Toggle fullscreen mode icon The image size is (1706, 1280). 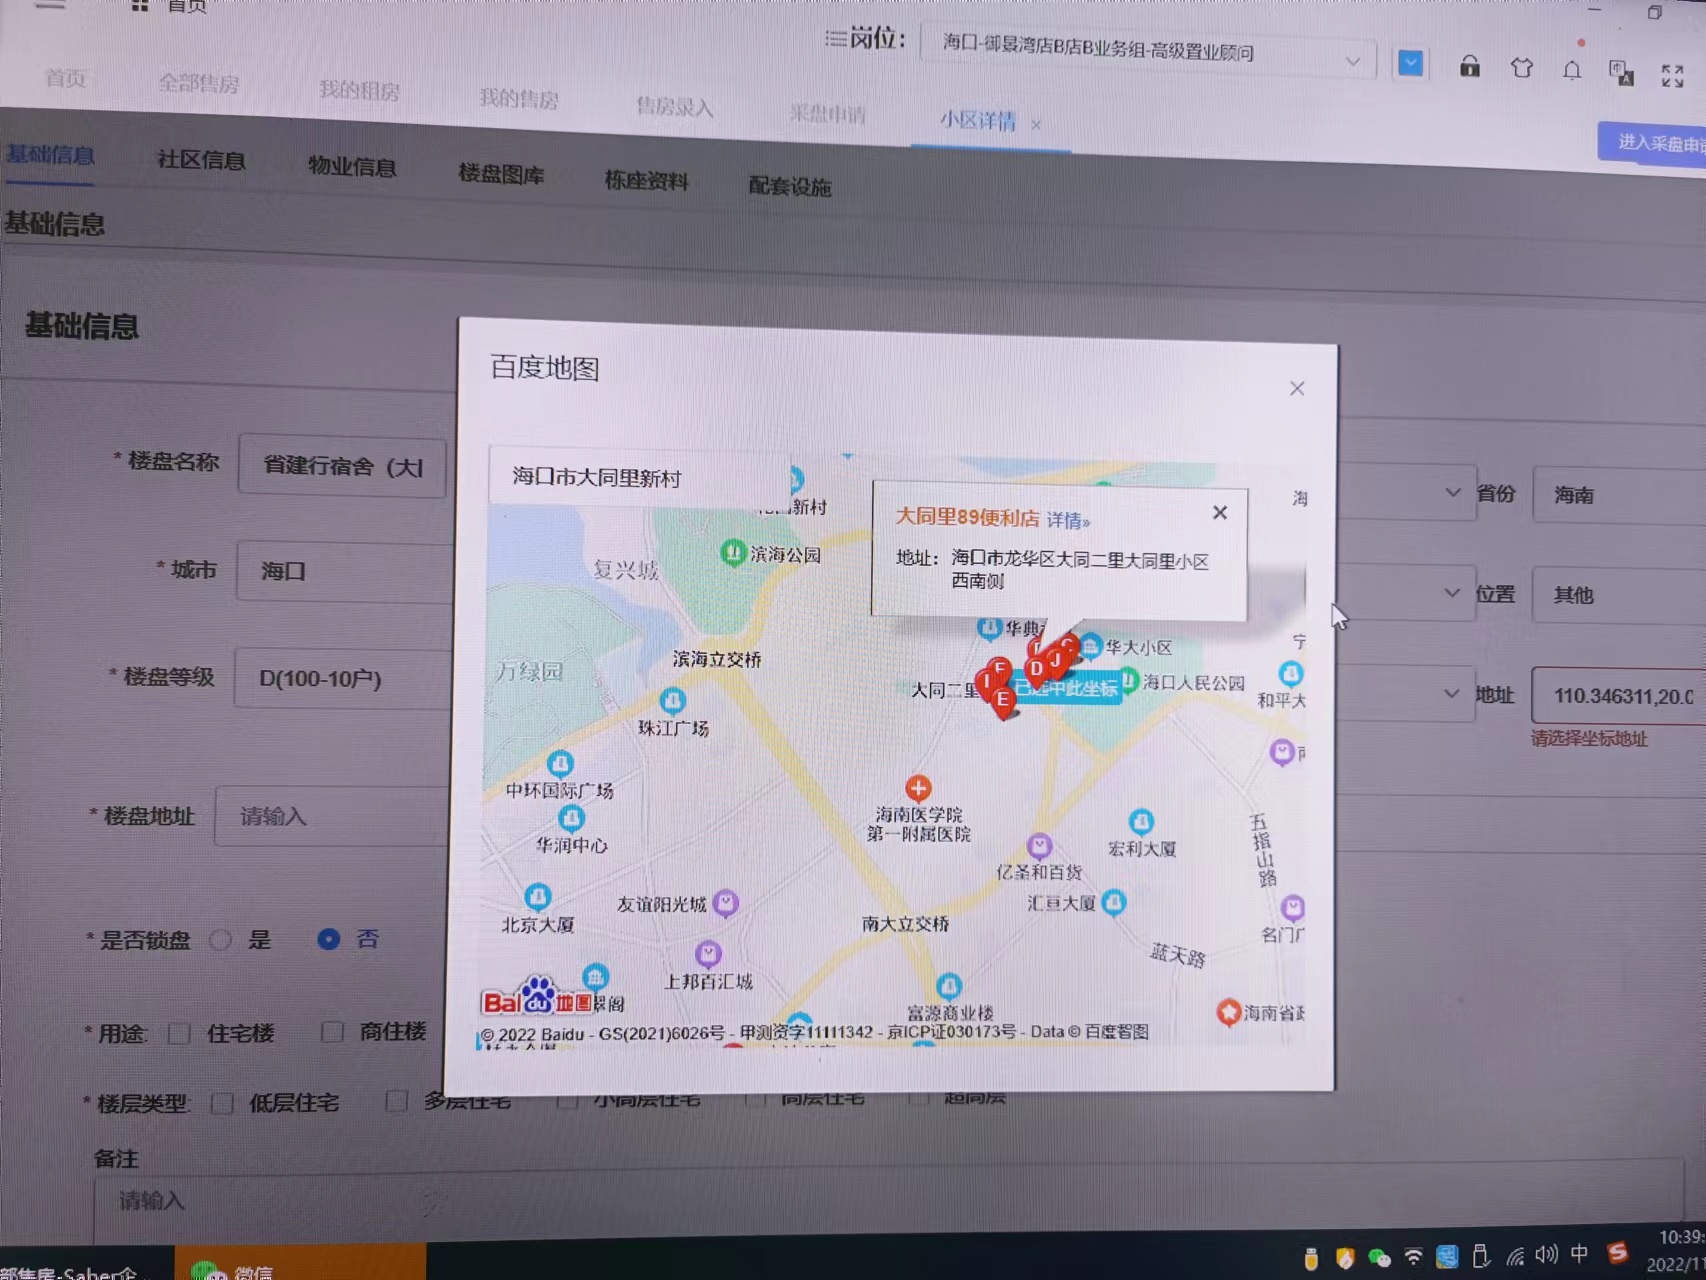[1672, 76]
